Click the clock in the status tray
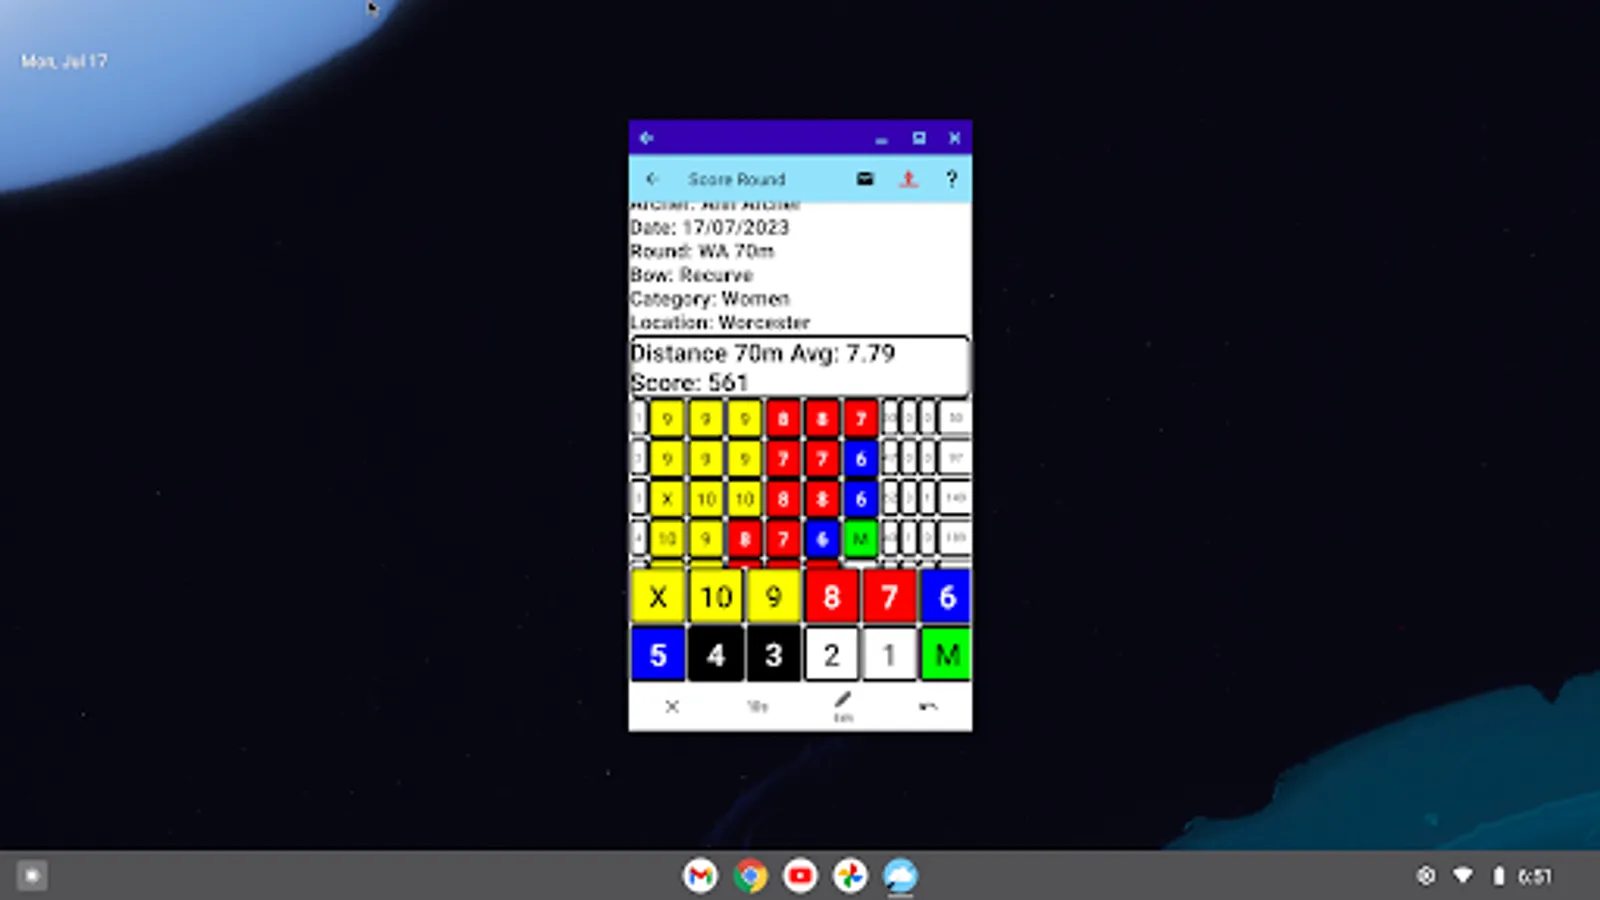The width and height of the screenshot is (1600, 900). pyautogui.click(x=1535, y=877)
